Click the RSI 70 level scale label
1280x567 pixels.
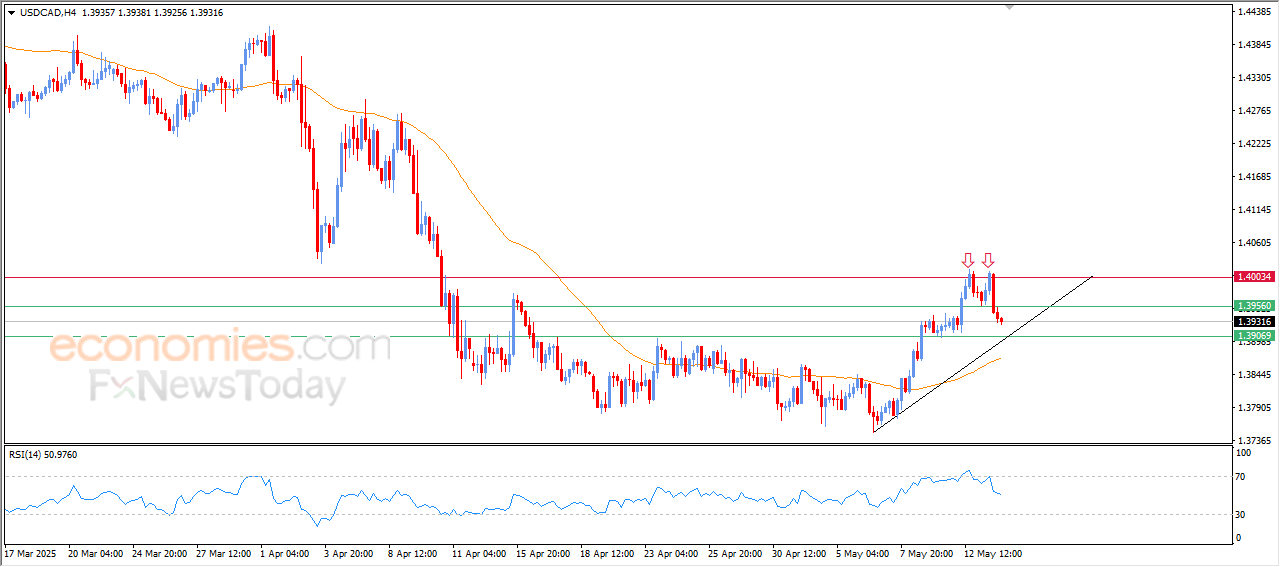(1242, 477)
